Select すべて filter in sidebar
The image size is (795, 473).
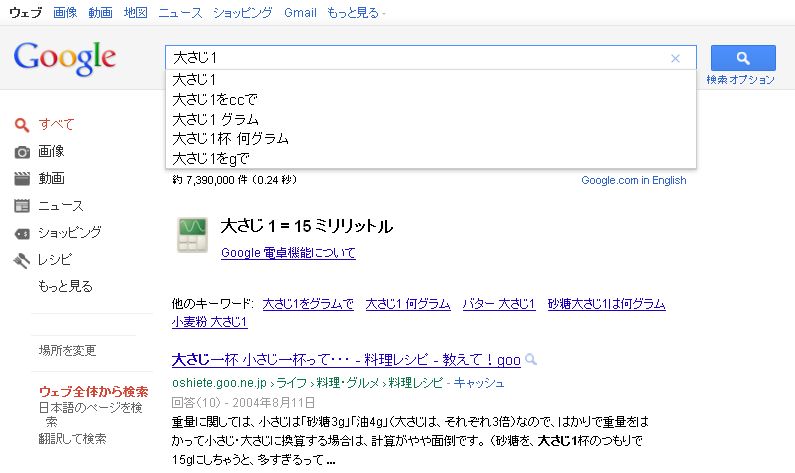point(56,124)
